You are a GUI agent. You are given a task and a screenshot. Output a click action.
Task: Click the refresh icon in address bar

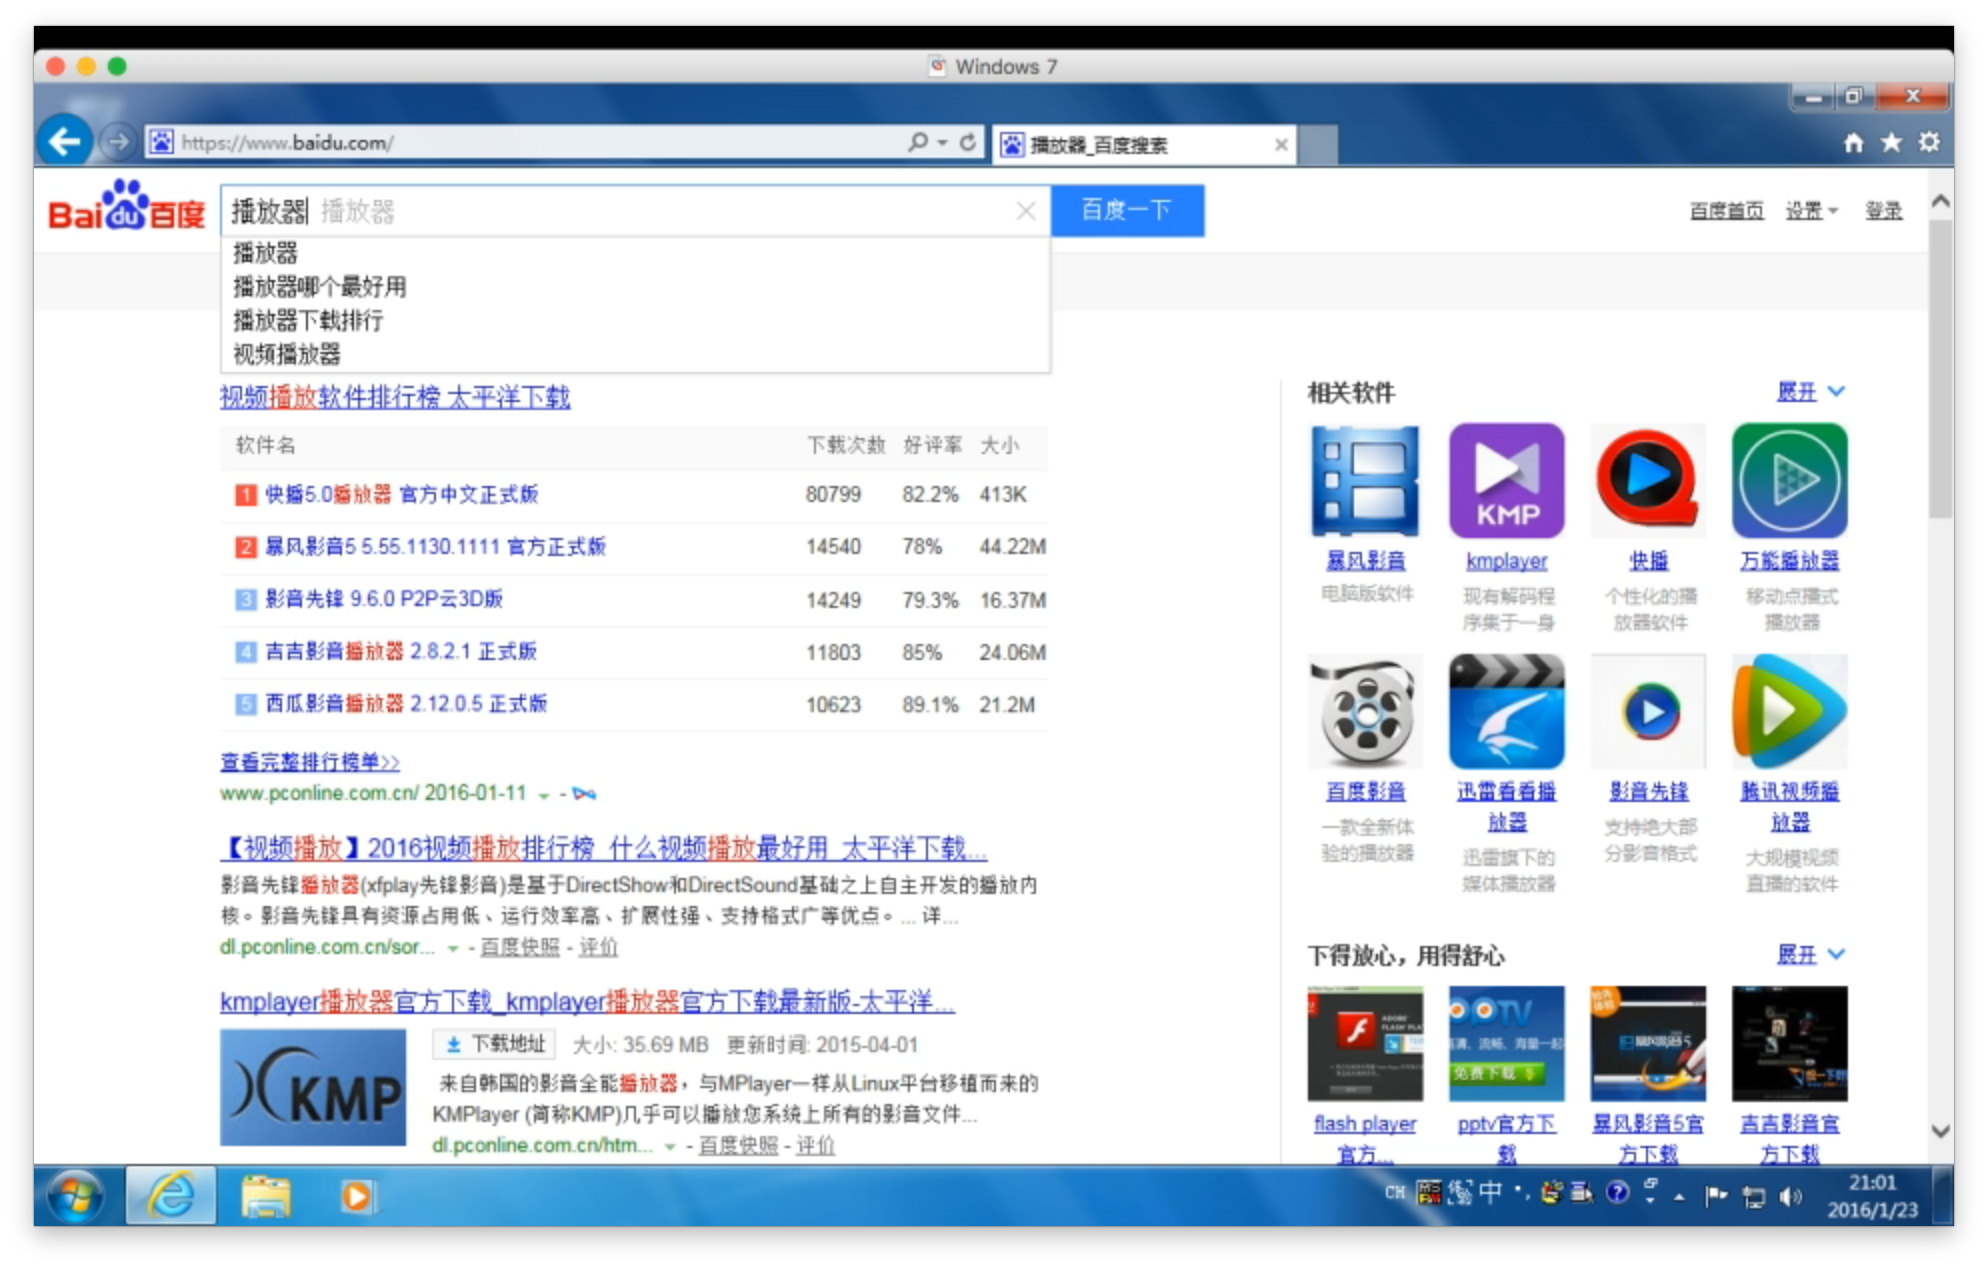point(967,142)
